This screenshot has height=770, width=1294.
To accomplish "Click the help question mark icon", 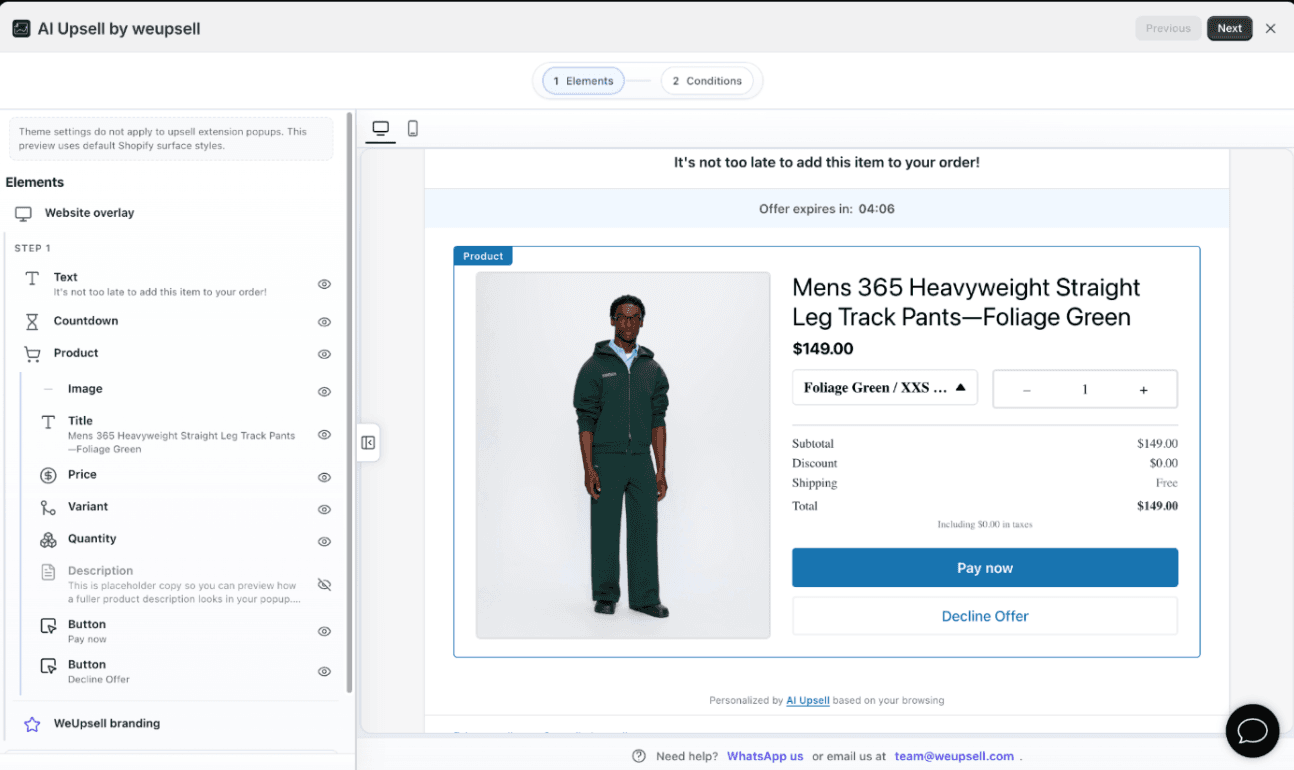I will pyautogui.click(x=639, y=756).
